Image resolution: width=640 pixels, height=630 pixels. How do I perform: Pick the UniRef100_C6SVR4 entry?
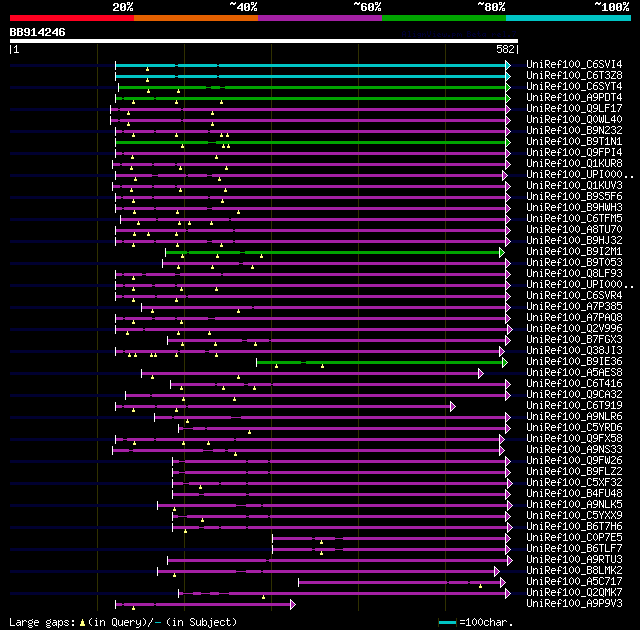click(x=574, y=296)
